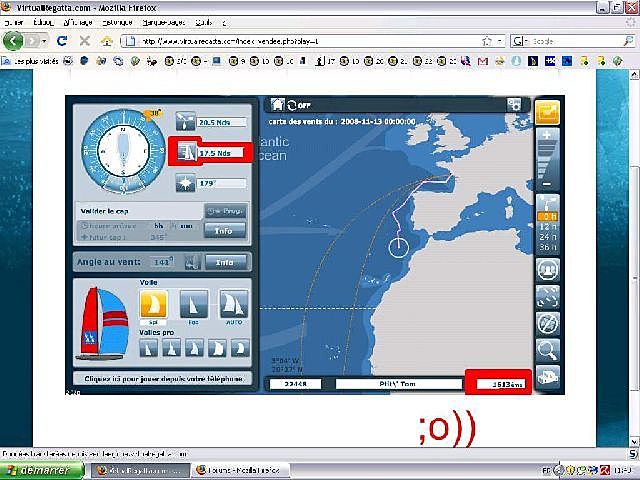This screenshot has height=480, width=640.
Task: Open the Historique menu
Action: tap(117, 22)
